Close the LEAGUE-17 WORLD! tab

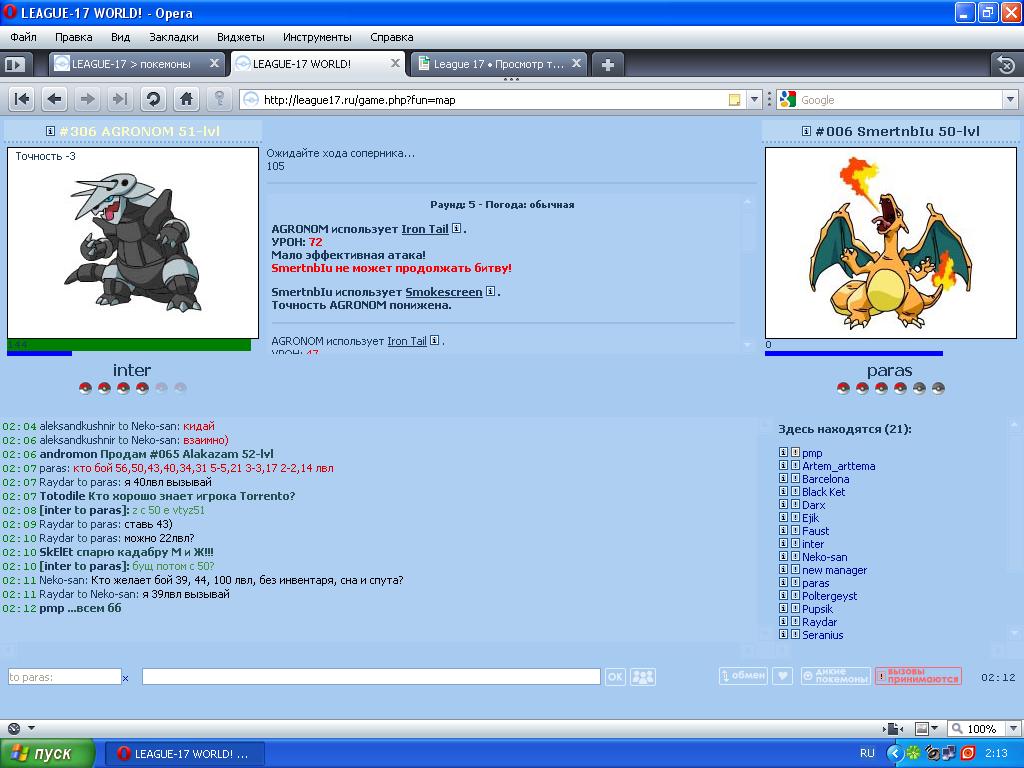coord(395,63)
